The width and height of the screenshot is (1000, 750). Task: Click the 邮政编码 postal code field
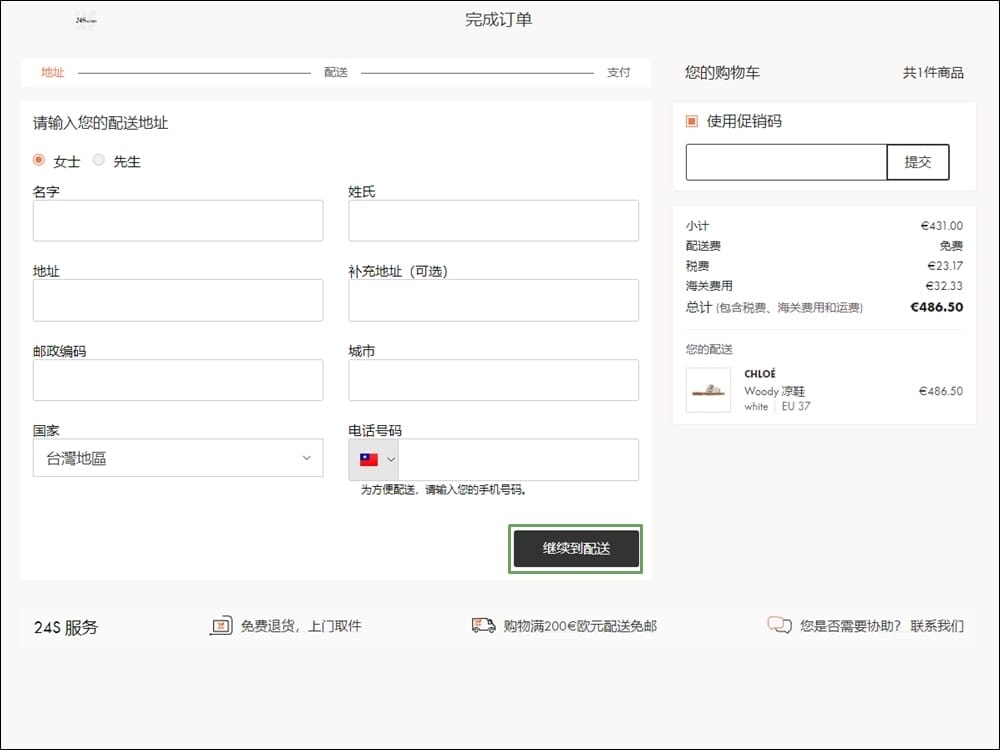[178, 380]
